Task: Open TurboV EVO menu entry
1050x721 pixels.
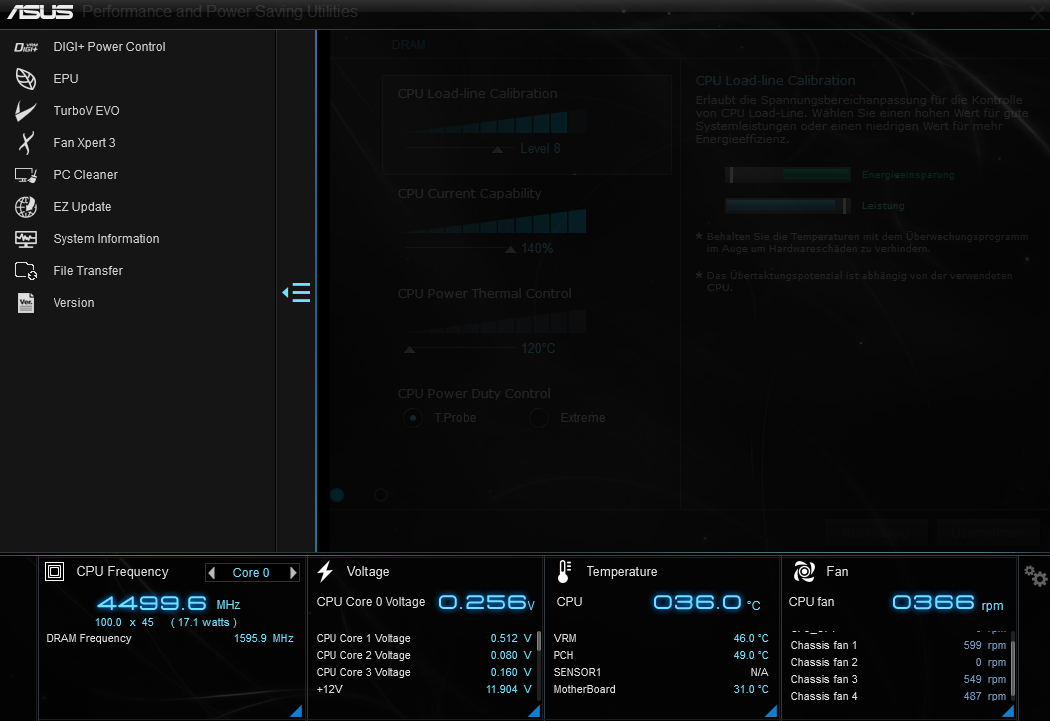Action: point(86,110)
